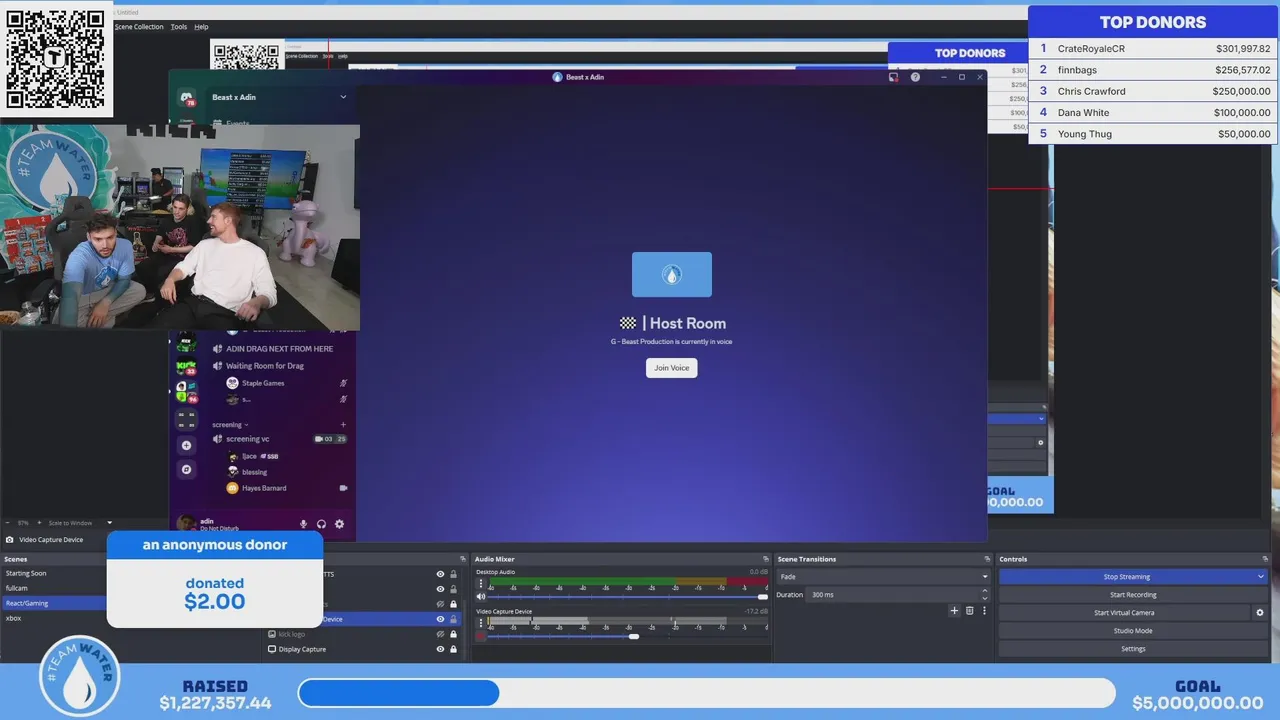Select ADIN DRAG NEXT FROM HERE channel
Screen dimensions: 1280x720
pos(279,349)
